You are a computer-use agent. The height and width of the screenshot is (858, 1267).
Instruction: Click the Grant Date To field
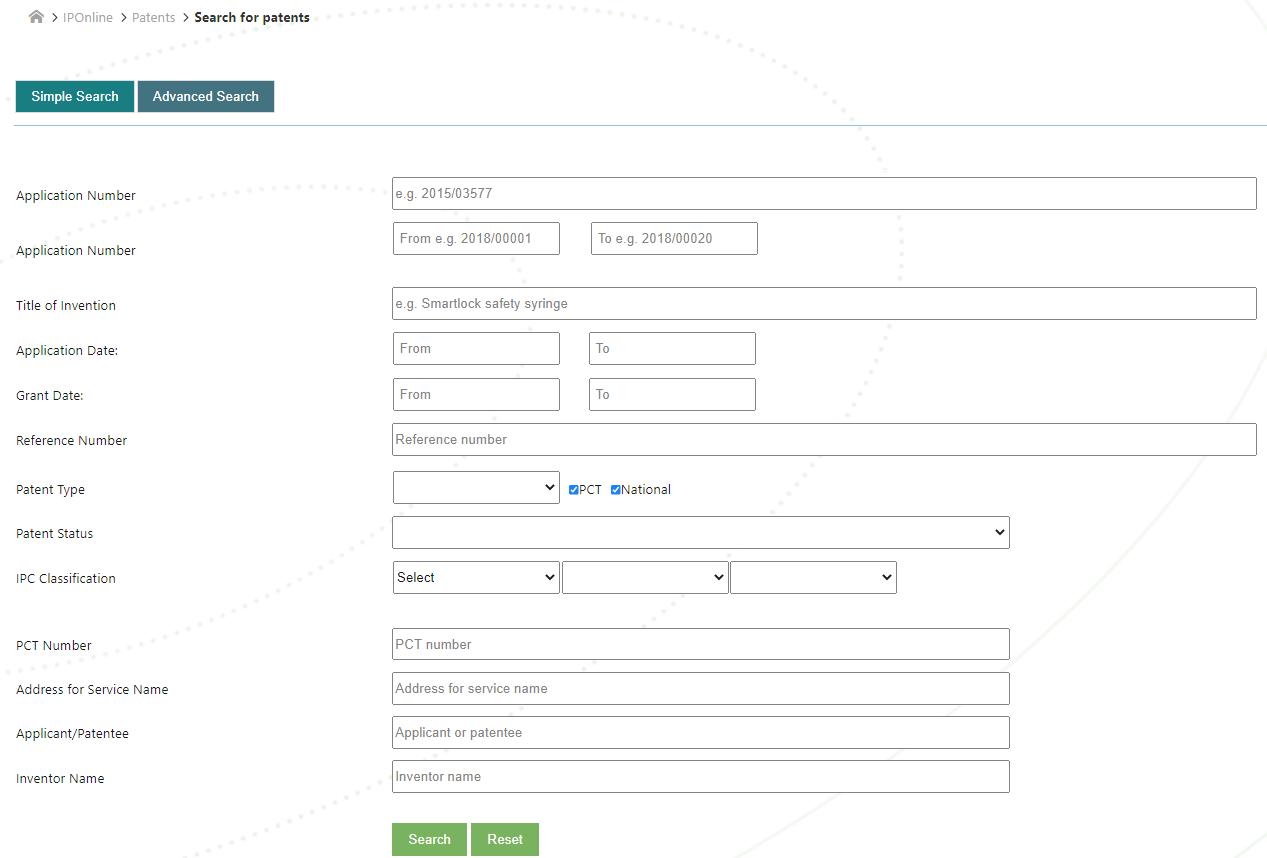[x=672, y=395]
